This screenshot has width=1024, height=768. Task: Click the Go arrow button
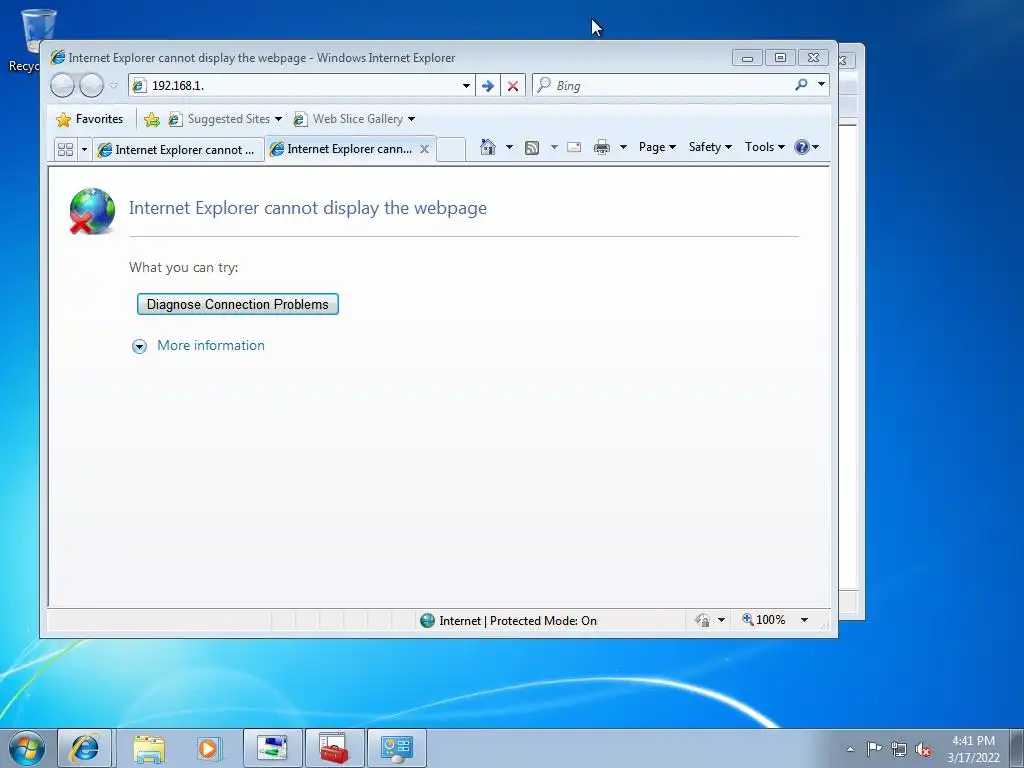point(488,86)
